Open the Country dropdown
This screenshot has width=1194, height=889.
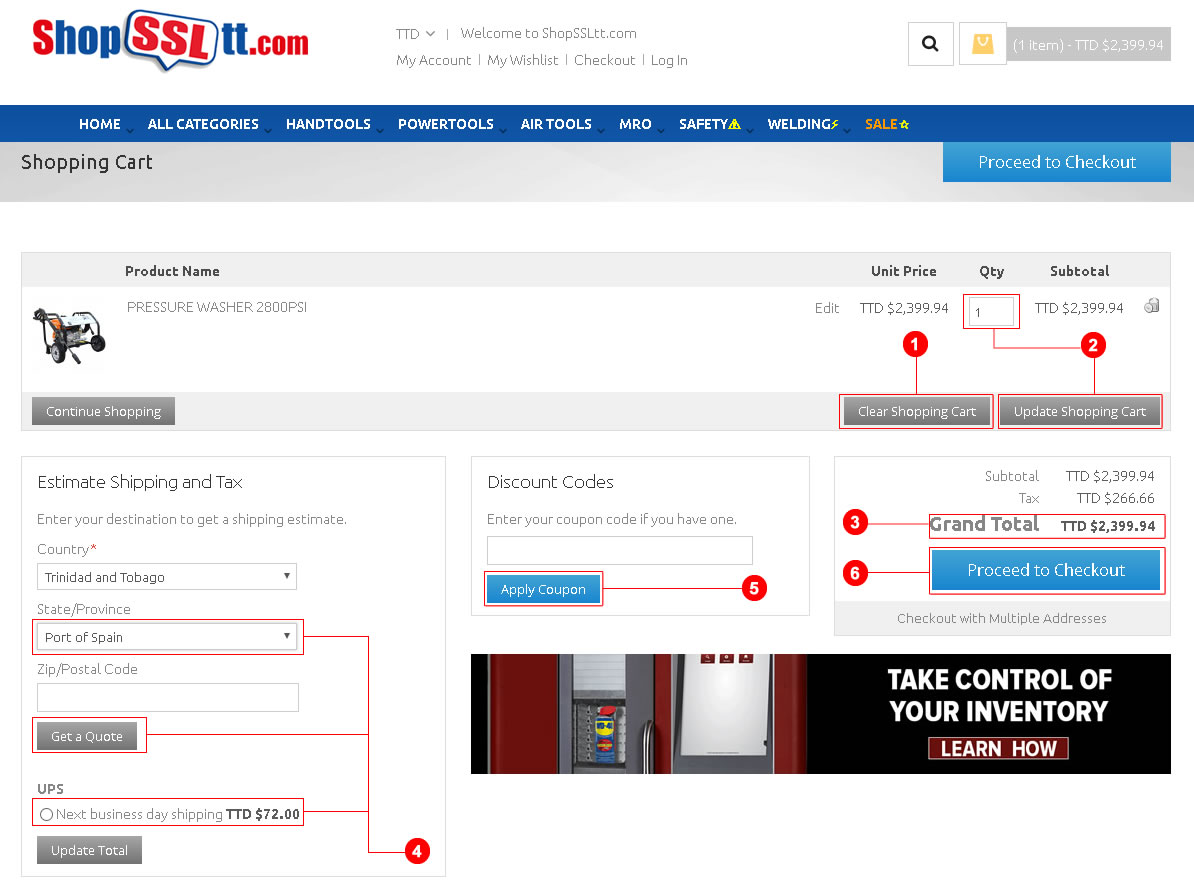coord(167,577)
